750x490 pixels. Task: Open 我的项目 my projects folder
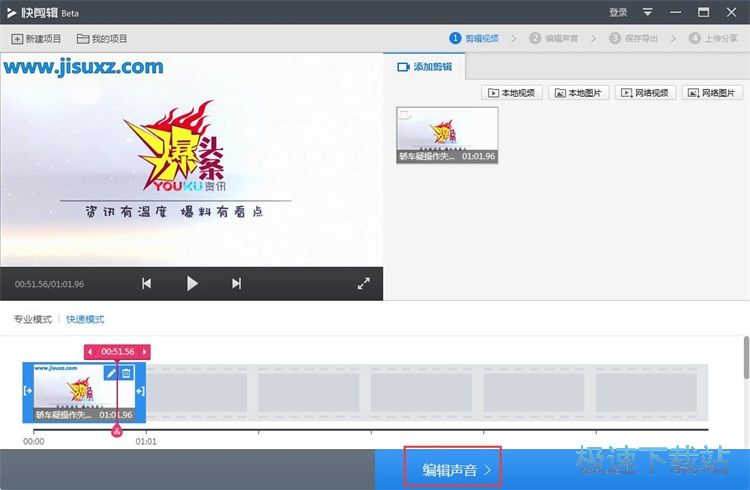point(102,39)
